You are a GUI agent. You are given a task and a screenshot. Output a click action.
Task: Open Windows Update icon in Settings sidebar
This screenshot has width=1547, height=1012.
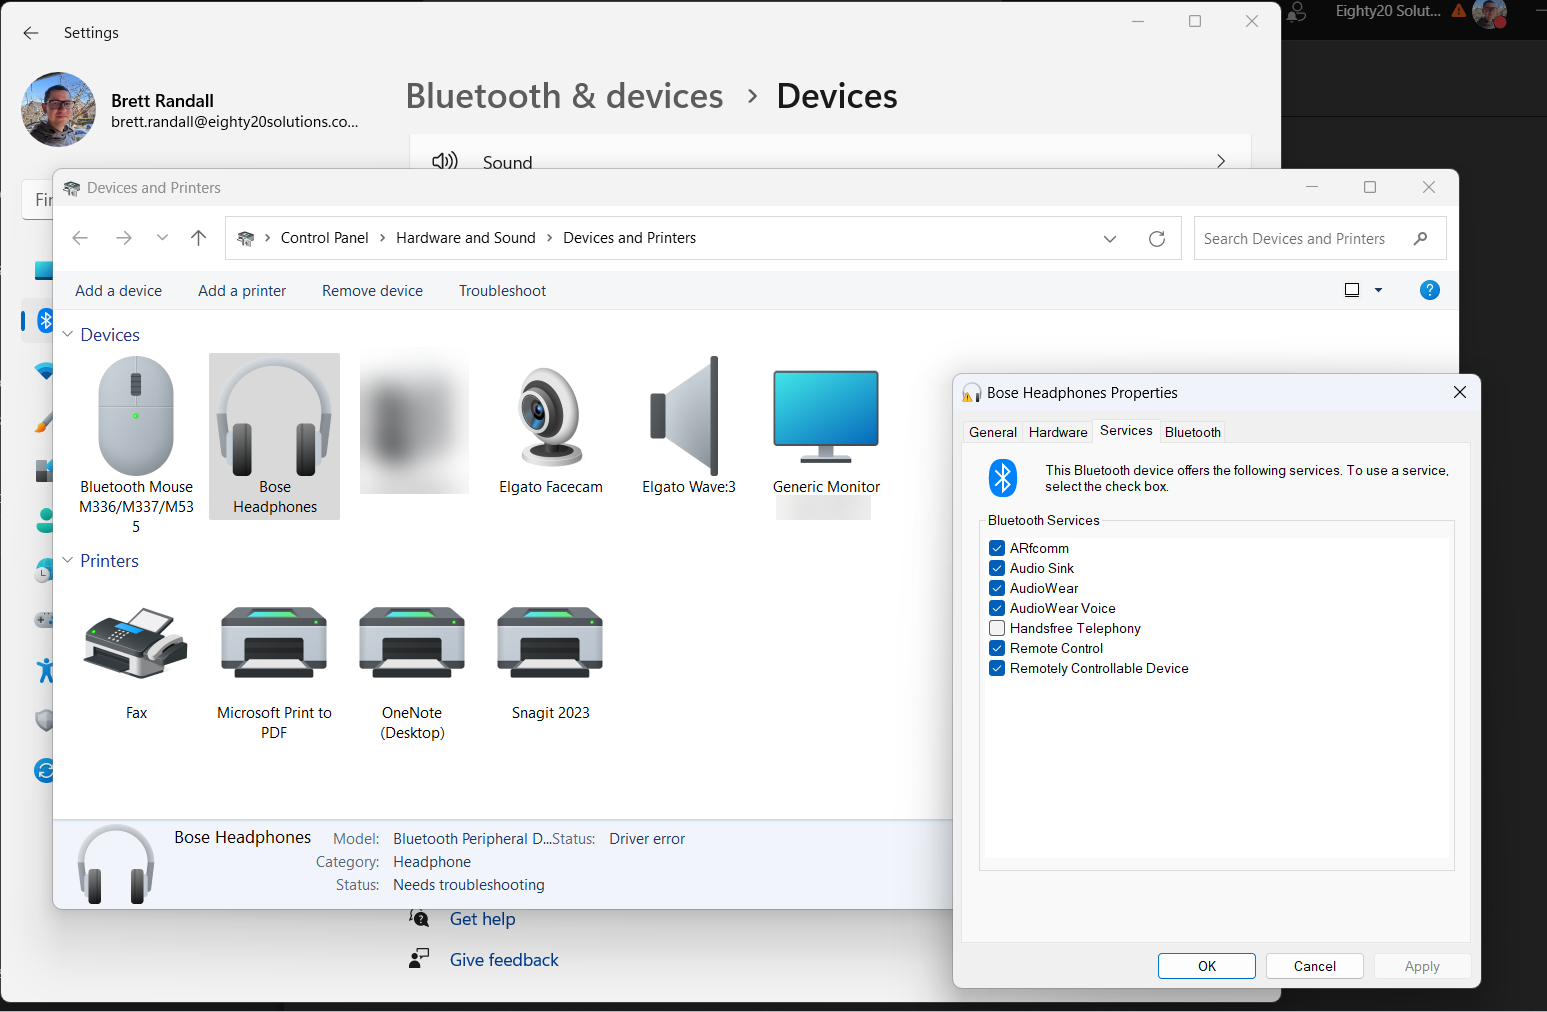pyautogui.click(x=45, y=770)
